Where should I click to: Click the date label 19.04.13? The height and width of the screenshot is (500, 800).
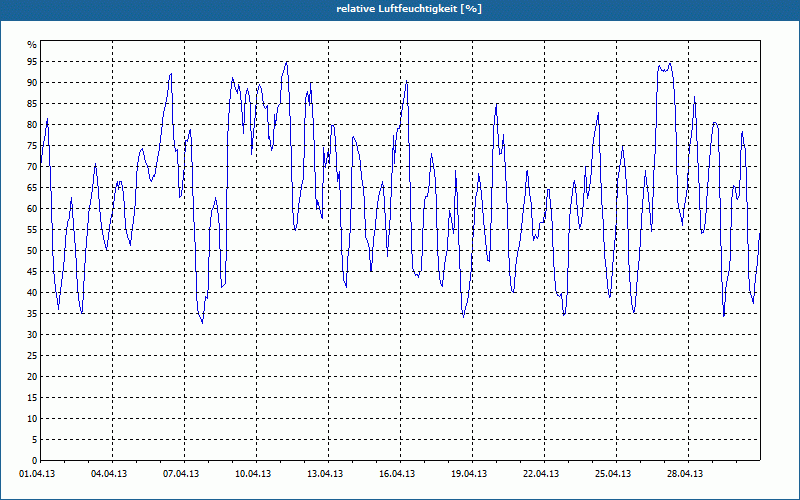tap(469, 474)
